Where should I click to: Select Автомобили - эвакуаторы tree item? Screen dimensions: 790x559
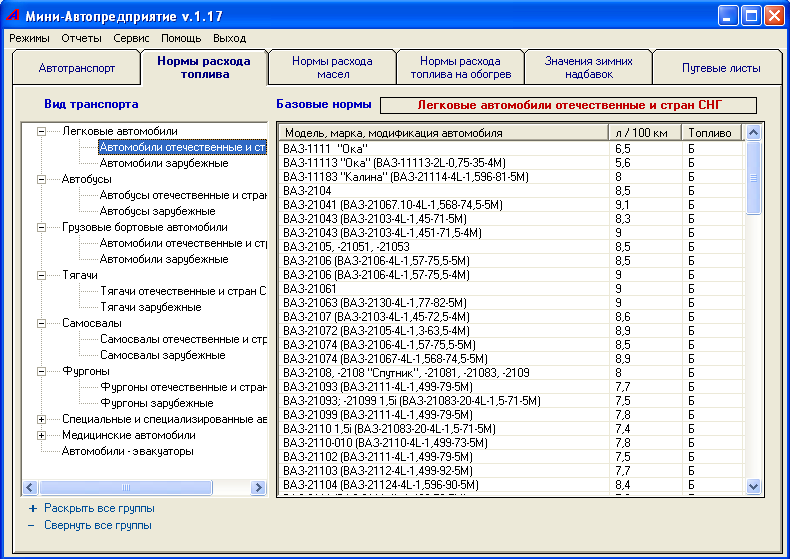pyautogui.click(x=127, y=451)
